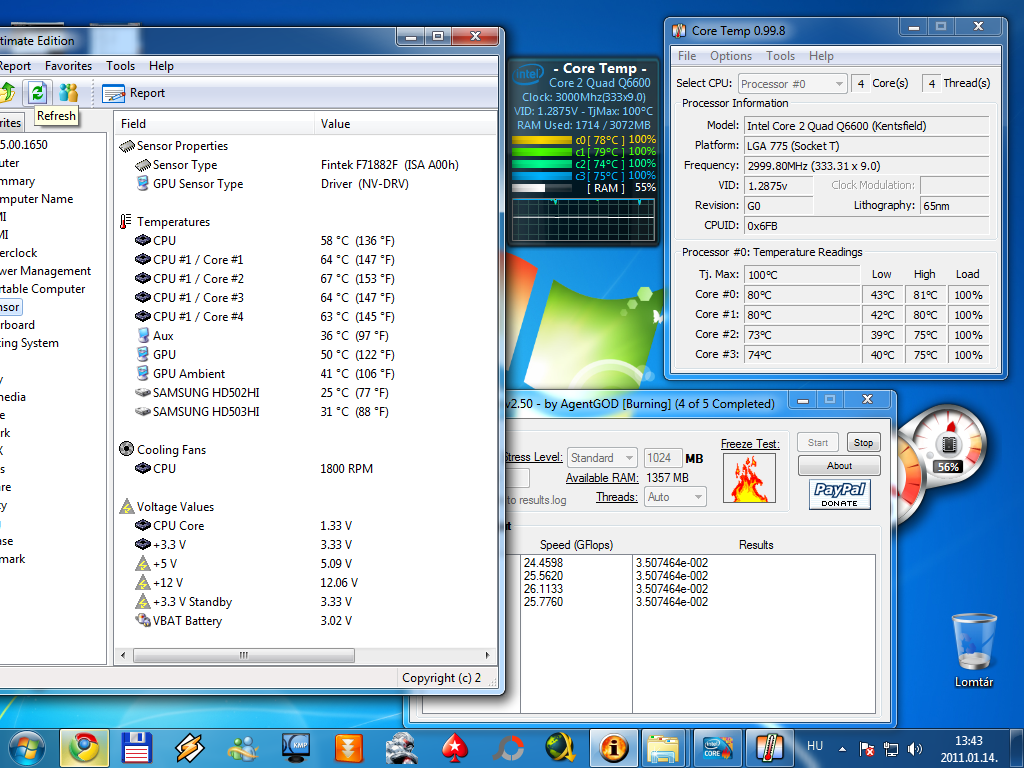Open Windows Explorer from the taskbar

664,748
